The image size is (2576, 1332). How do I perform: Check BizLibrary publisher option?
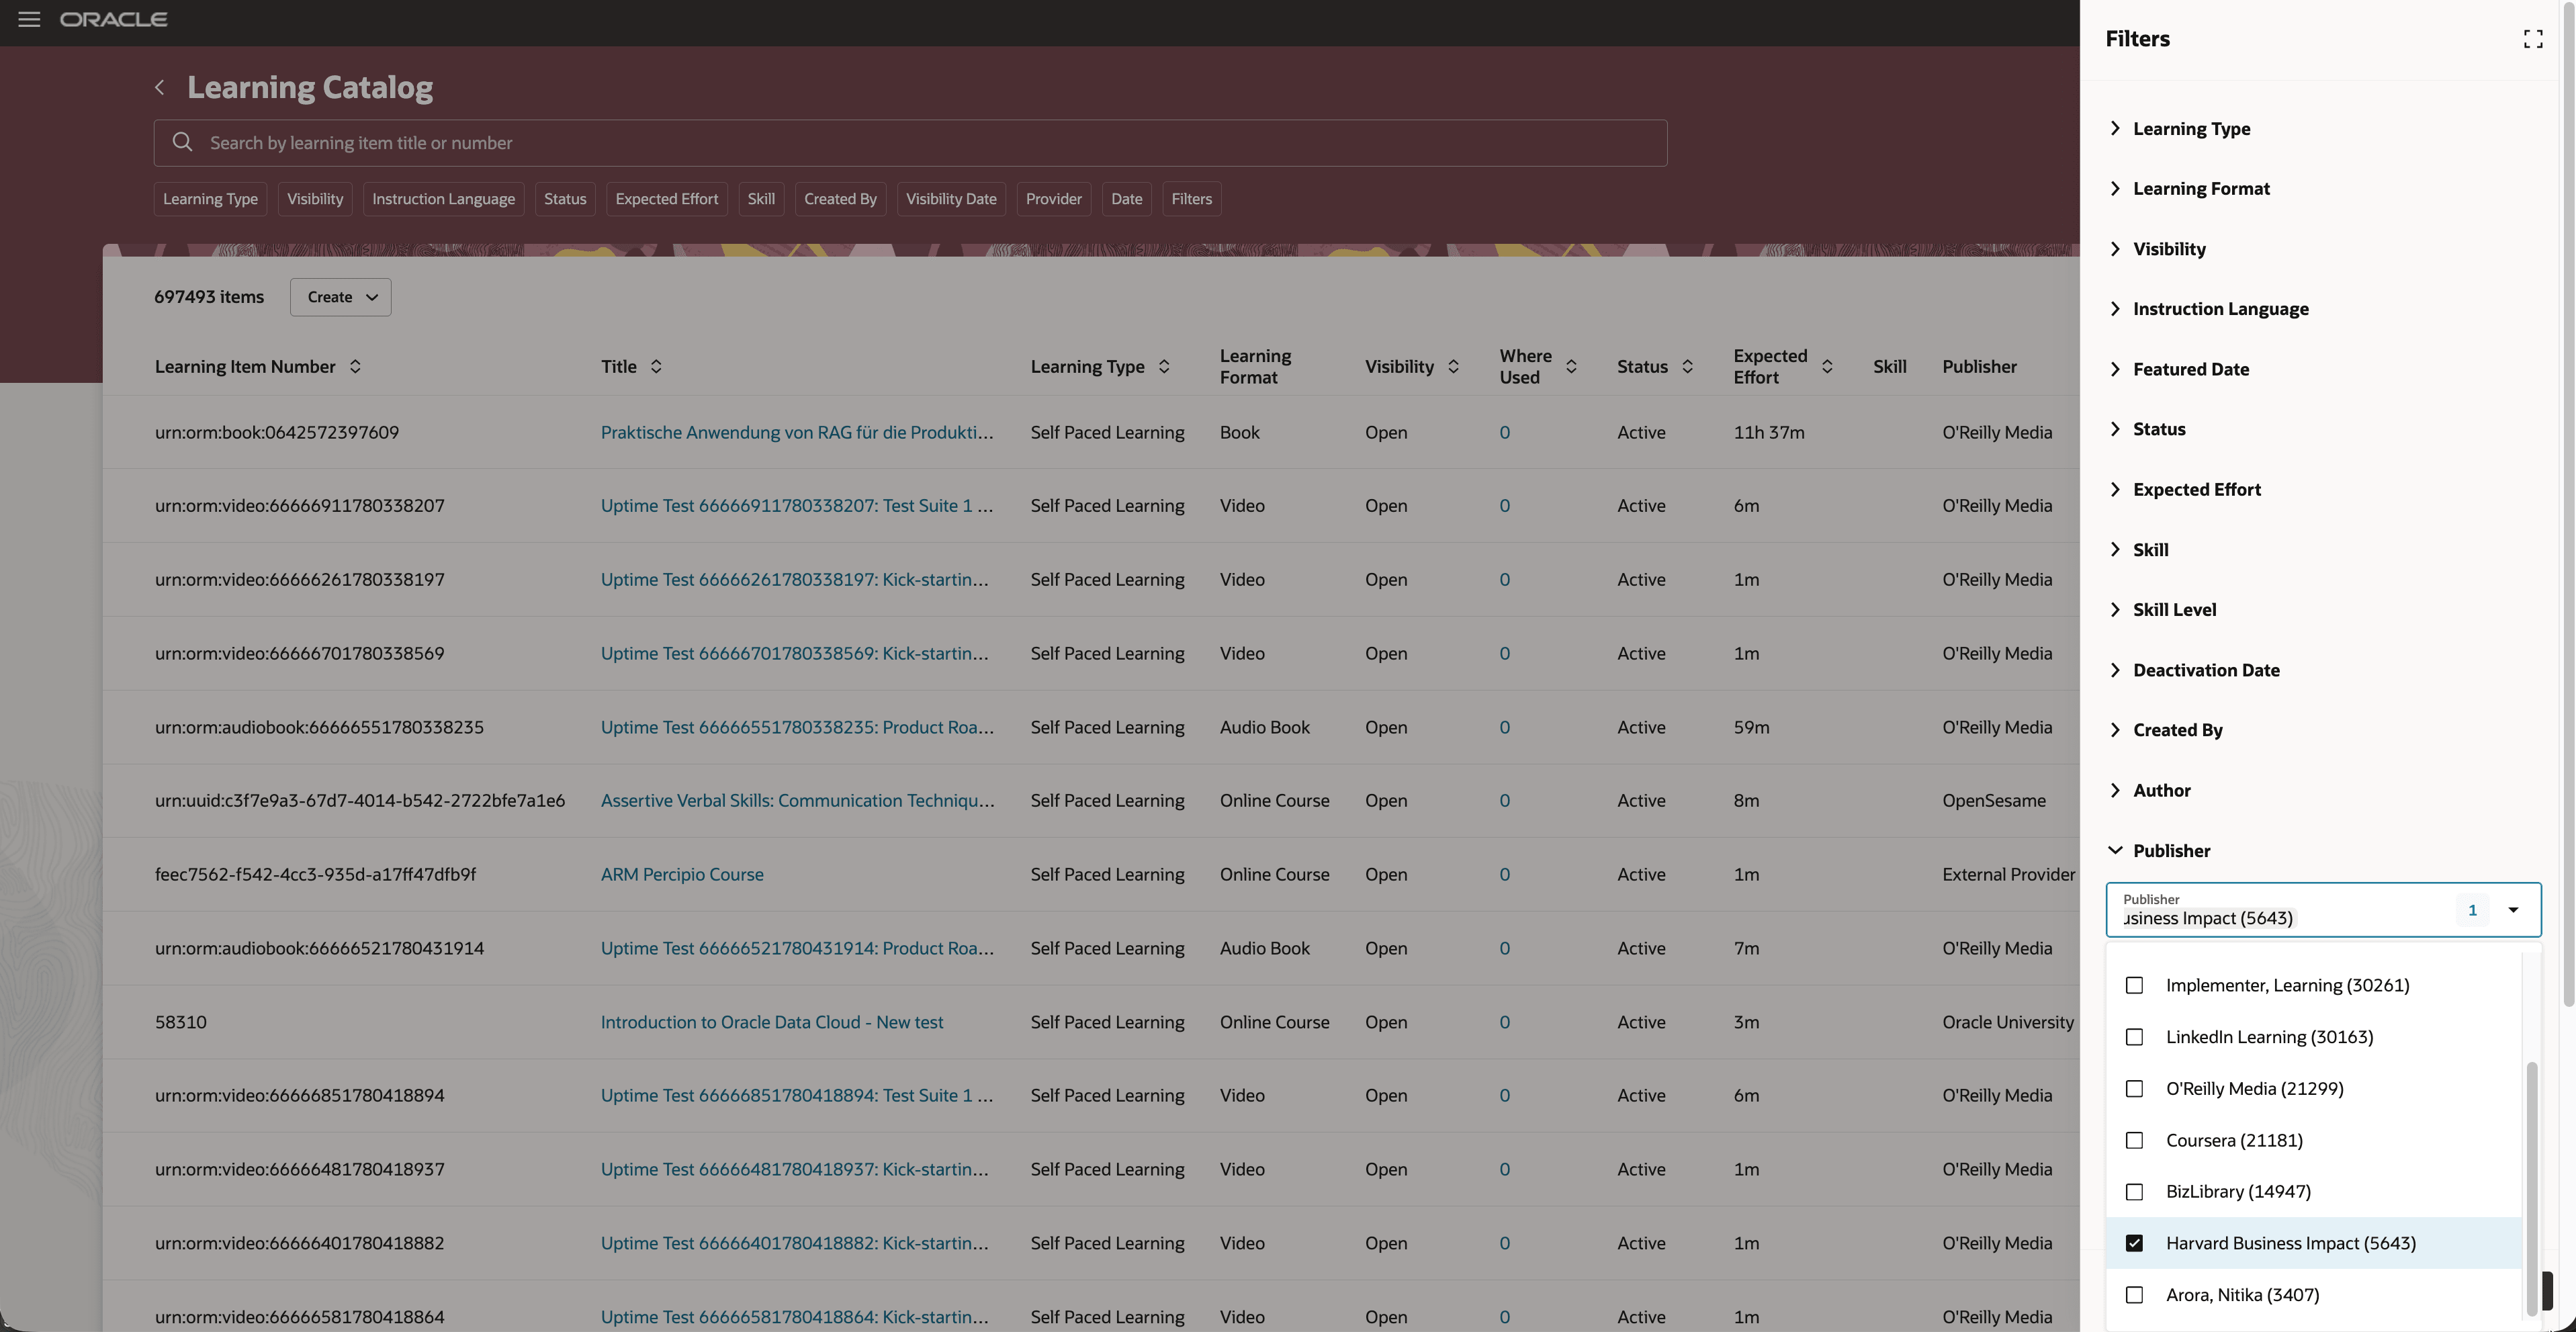2134,1191
